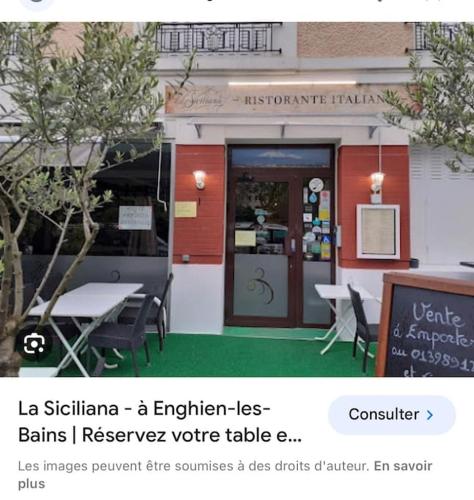Open Google Lens search on the photo
474x500 pixels.
tap(34, 344)
